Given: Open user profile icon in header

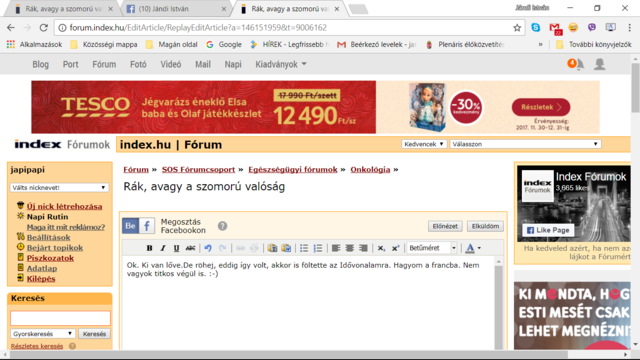Looking at the screenshot, I should click(x=600, y=64).
